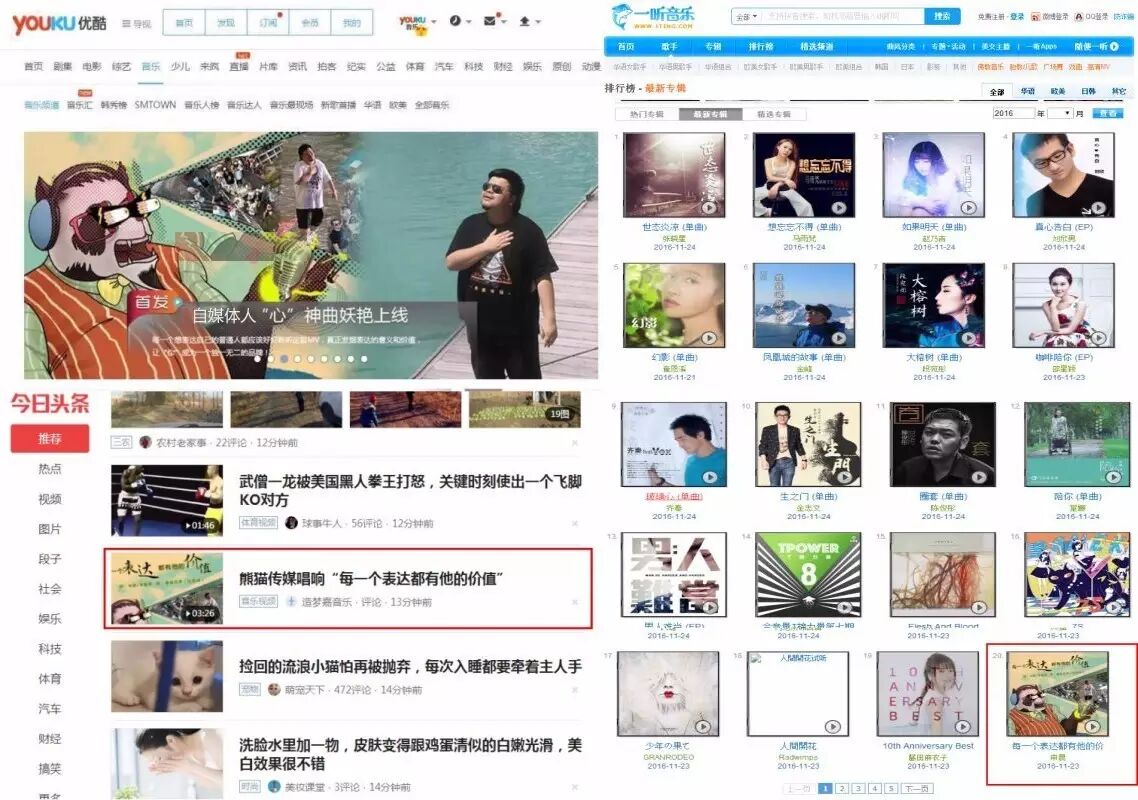Click the 一听音乐 search input box
Screen dimensions: 1138x800
[843, 16]
